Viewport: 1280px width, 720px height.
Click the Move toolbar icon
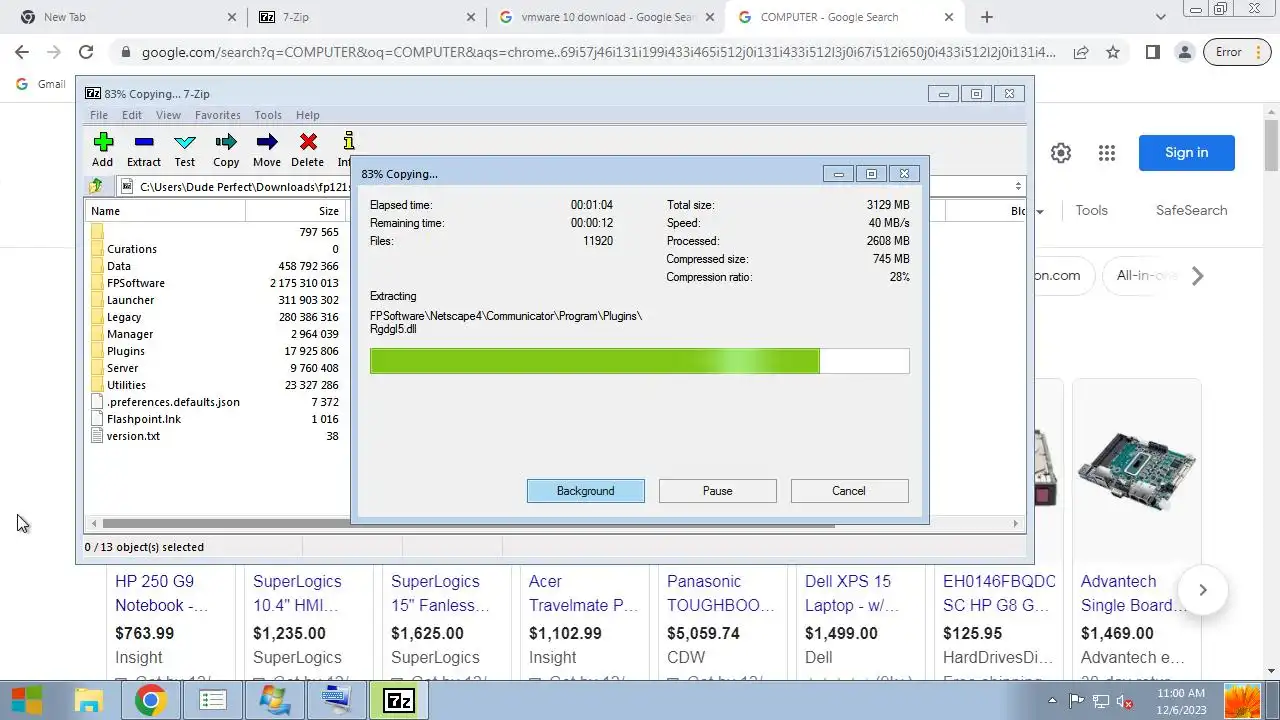point(267,149)
